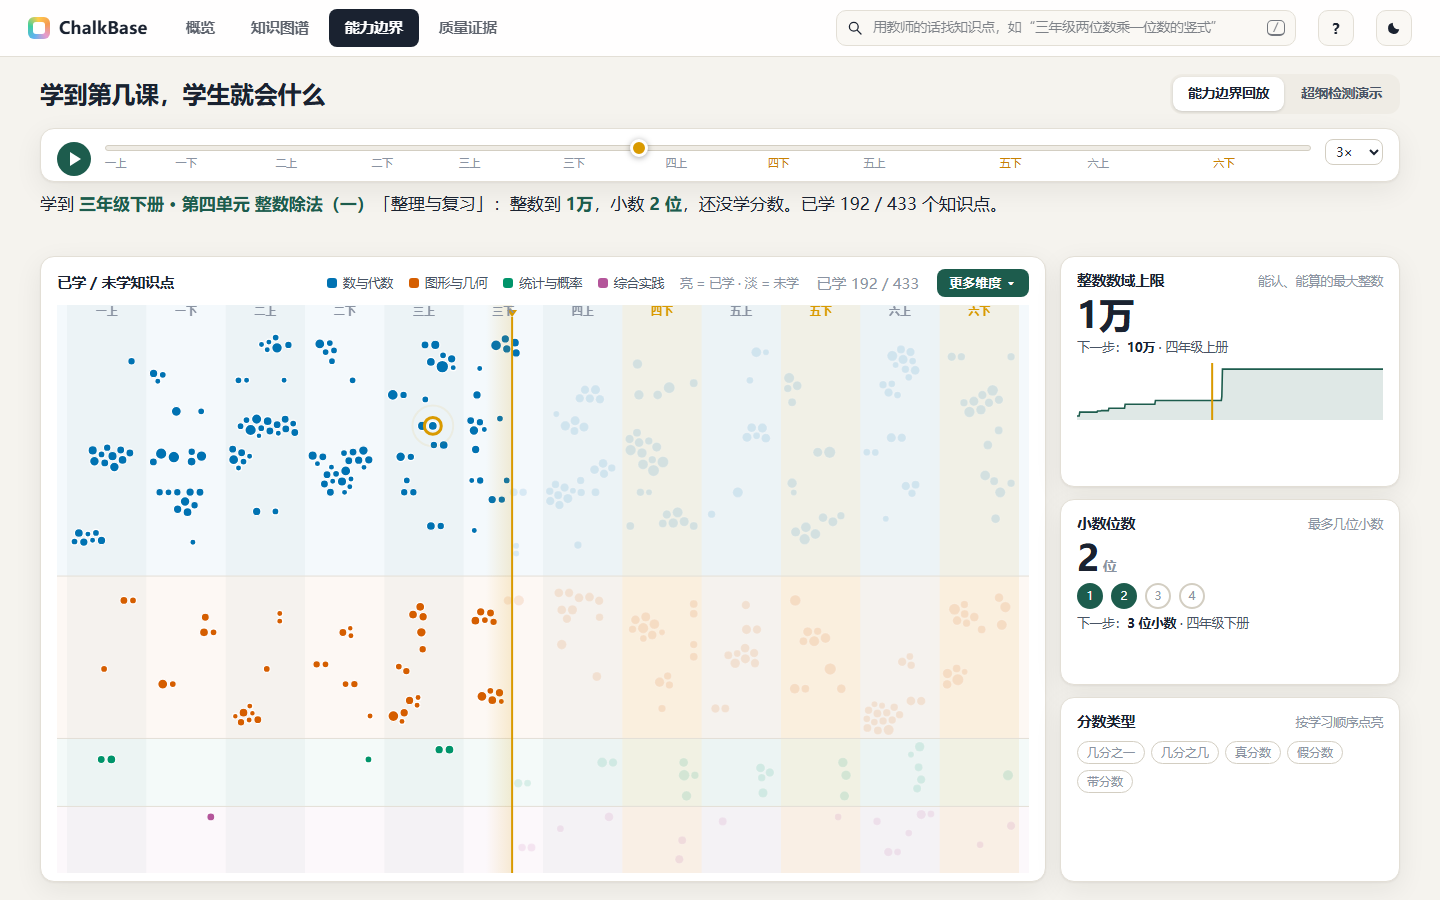Open the 3× playback speed dropdown
This screenshot has width=1440, height=900.
1354,152
